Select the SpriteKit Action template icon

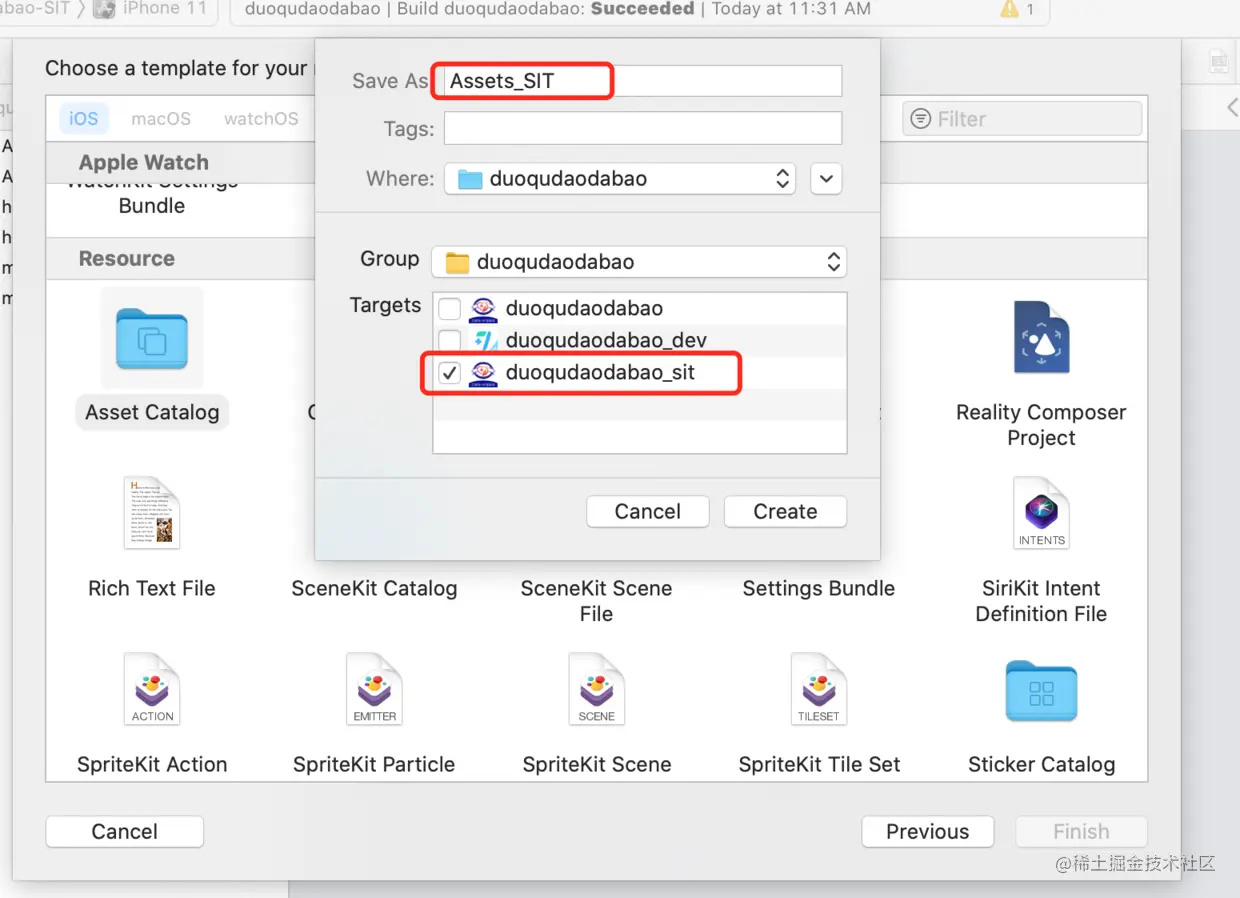coord(152,689)
